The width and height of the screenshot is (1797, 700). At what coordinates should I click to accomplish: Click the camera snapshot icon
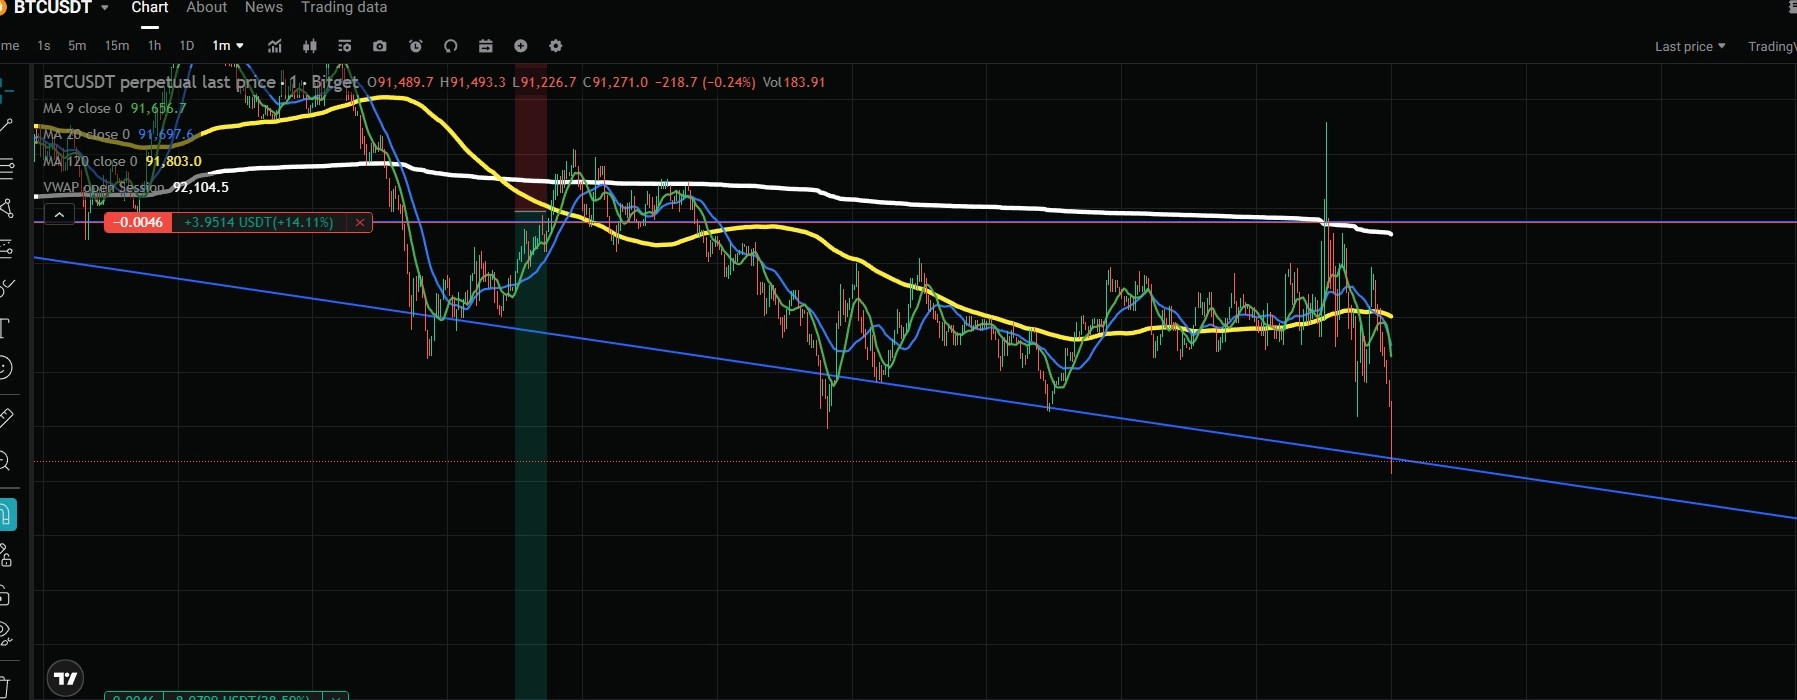point(380,46)
